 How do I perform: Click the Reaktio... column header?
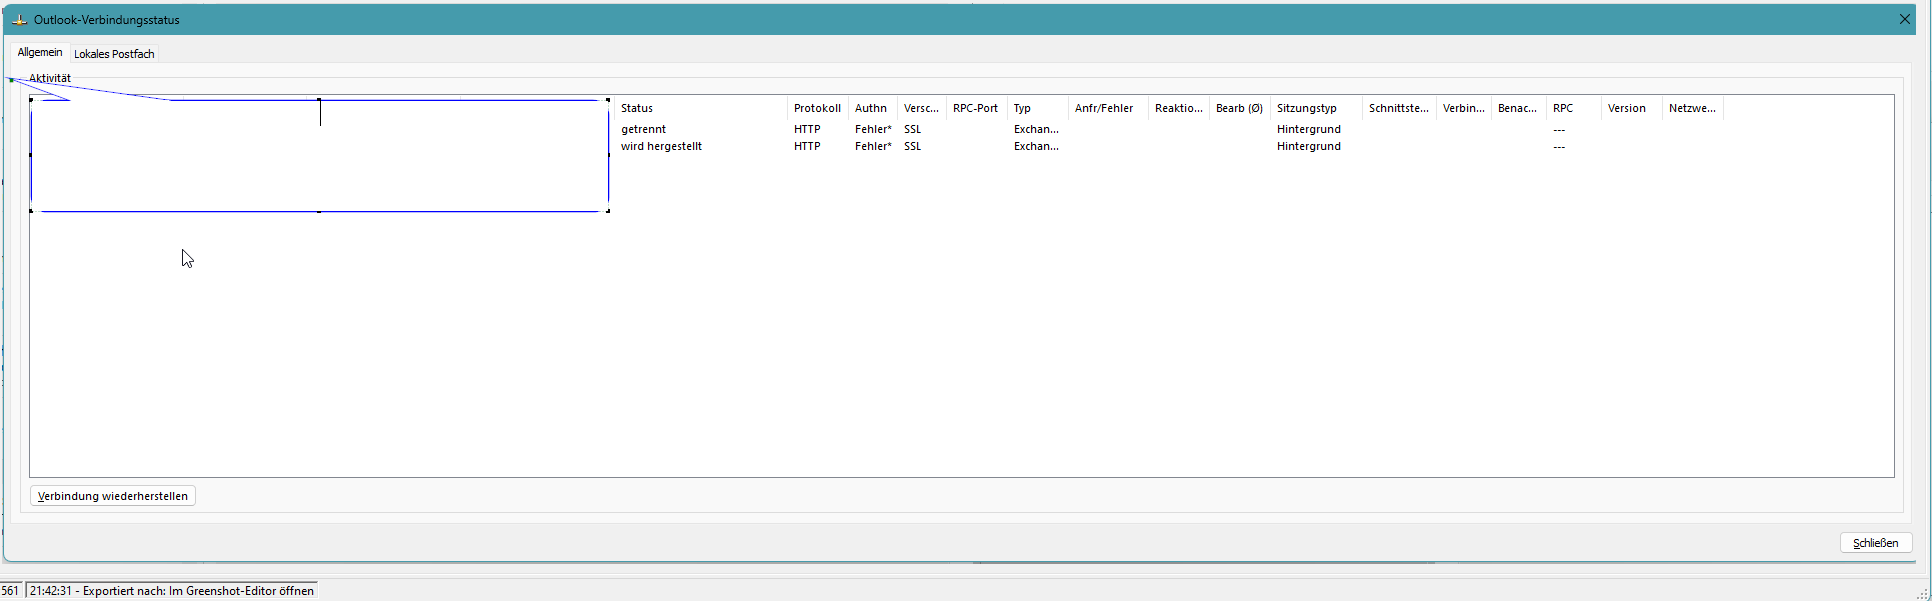(x=1179, y=108)
